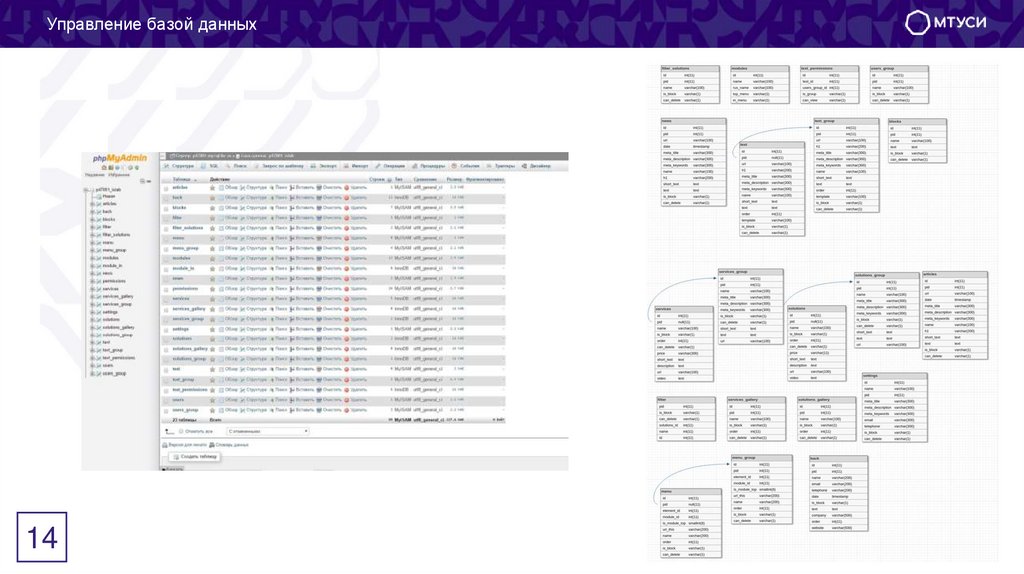Sort by the Размер column header
The width and height of the screenshot is (1024, 574).
click(454, 180)
